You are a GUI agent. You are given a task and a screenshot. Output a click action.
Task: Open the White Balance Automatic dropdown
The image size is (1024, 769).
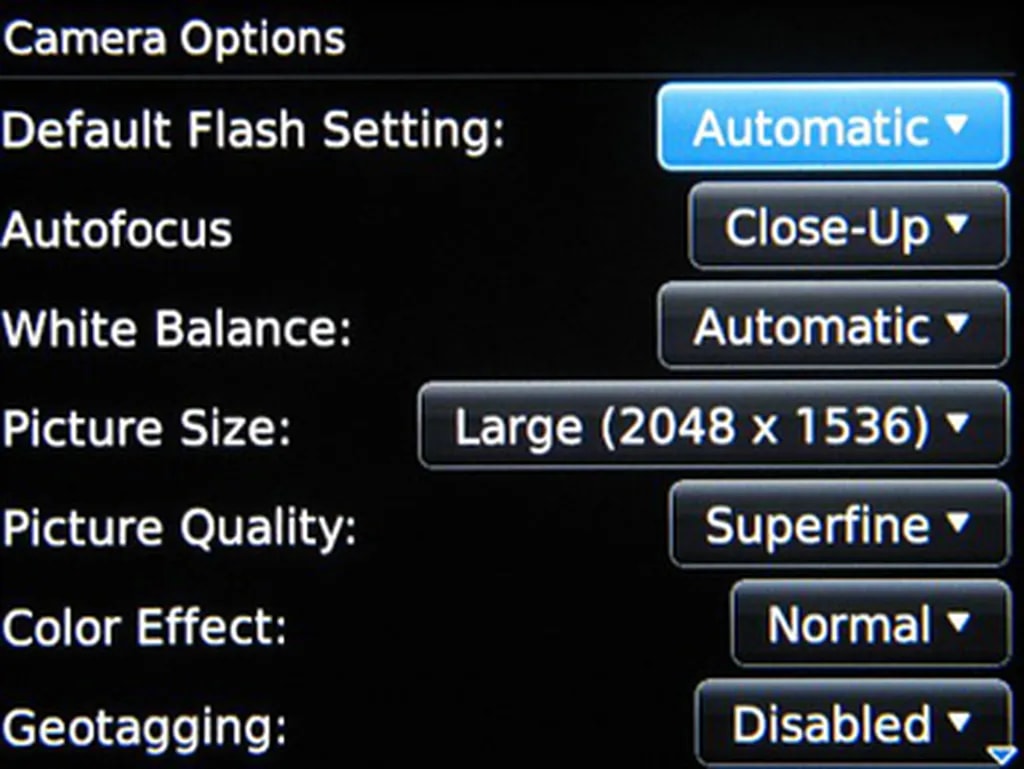click(834, 325)
